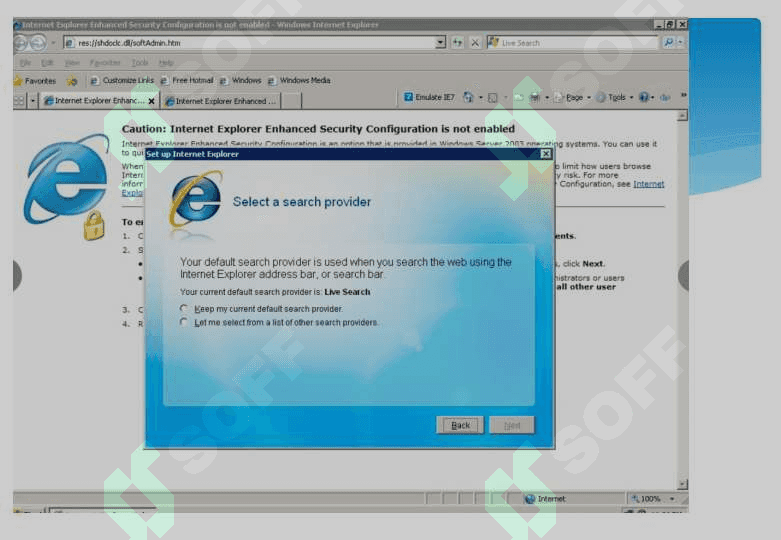Click the Read Mail icon
The width and height of the screenshot is (781, 540).
(x=519, y=98)
